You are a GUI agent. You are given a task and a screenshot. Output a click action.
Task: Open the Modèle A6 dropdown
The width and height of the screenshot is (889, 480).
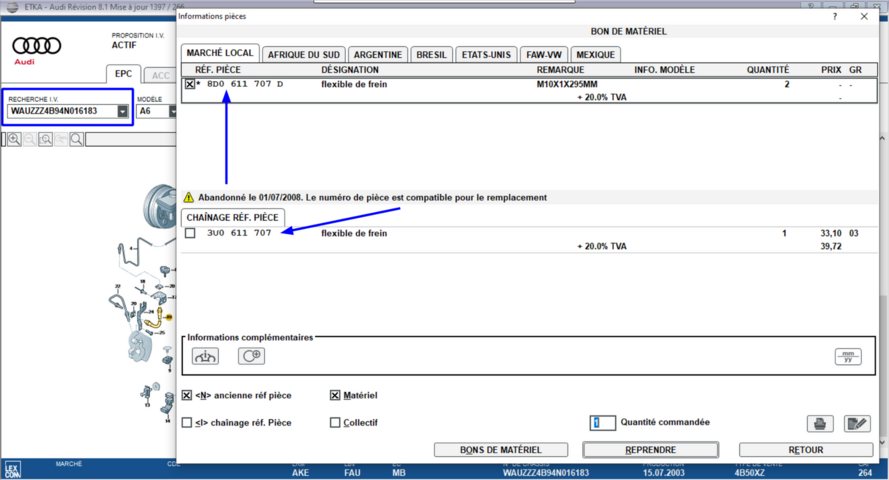click(x=172, y=111)
